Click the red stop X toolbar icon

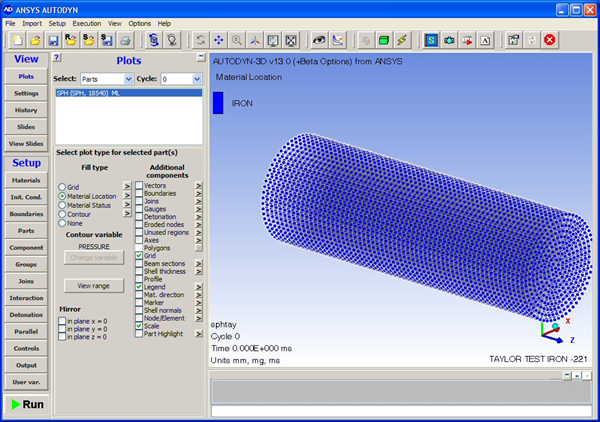point(550,40)
